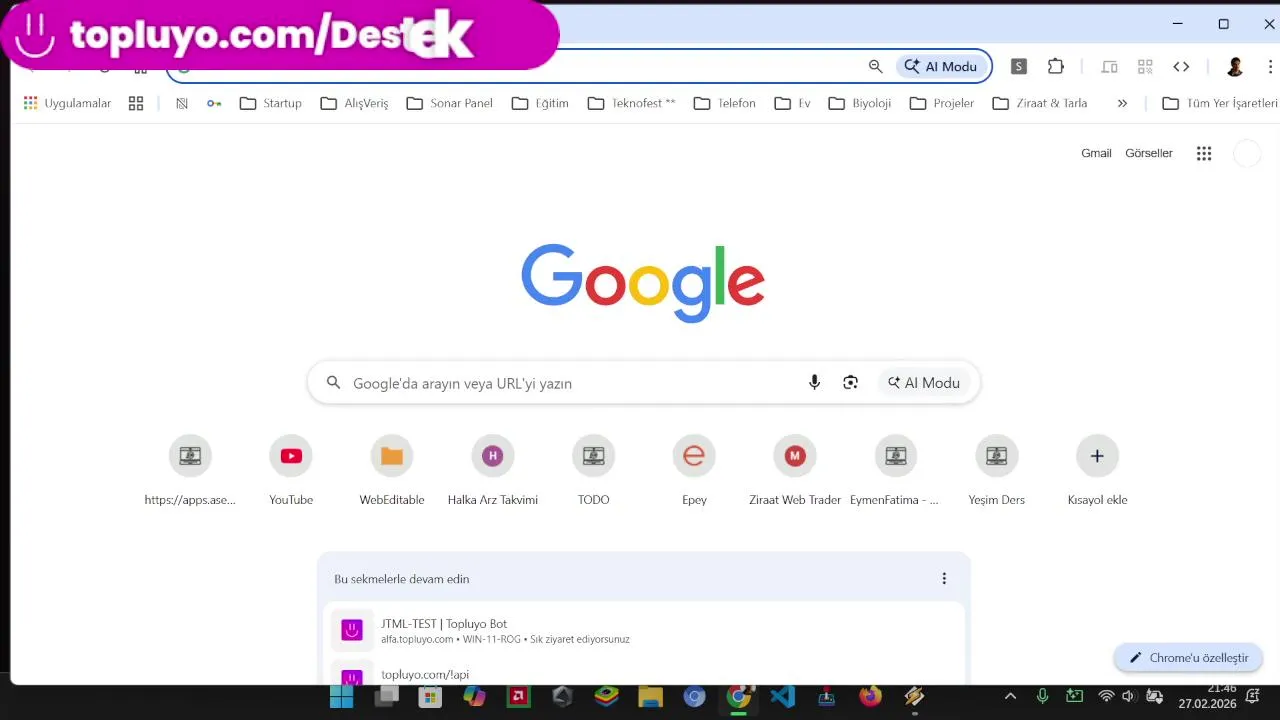Open AI Modu in the address bar

(941, 66)
